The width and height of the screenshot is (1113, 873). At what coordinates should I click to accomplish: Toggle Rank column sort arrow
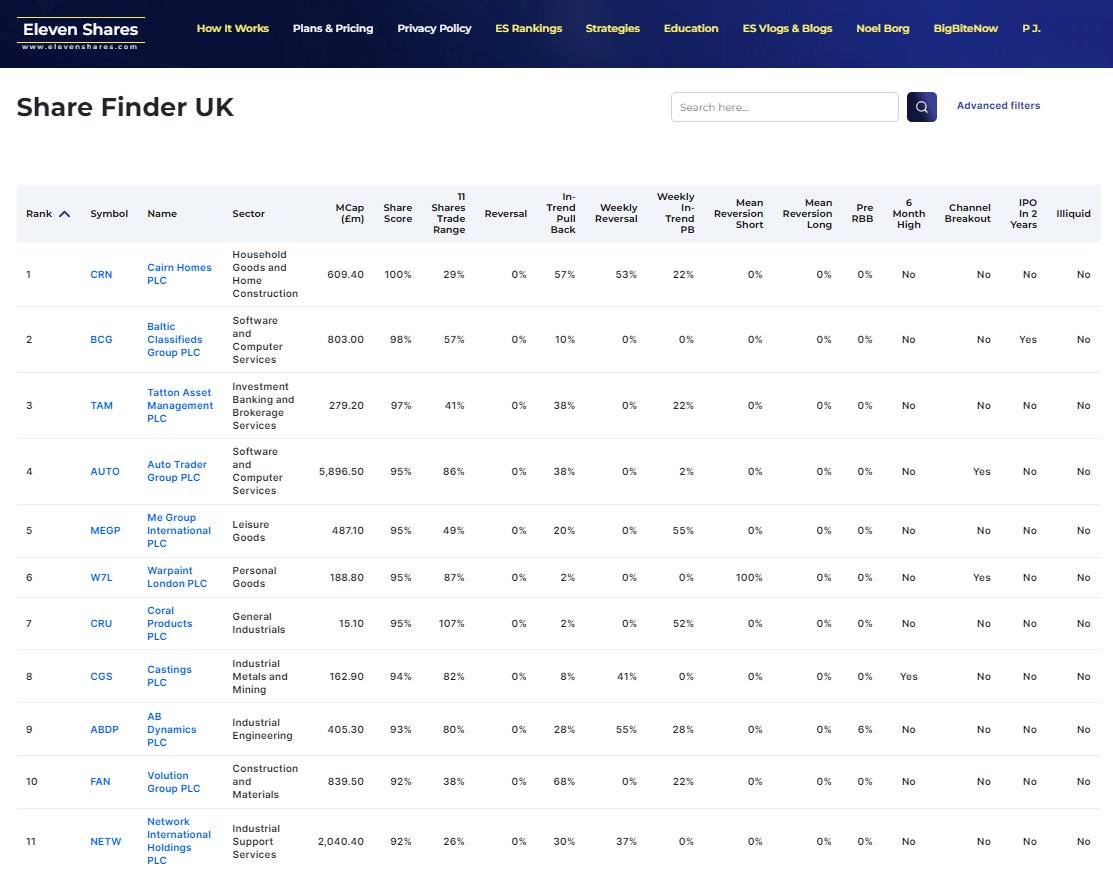click(65, 214)
